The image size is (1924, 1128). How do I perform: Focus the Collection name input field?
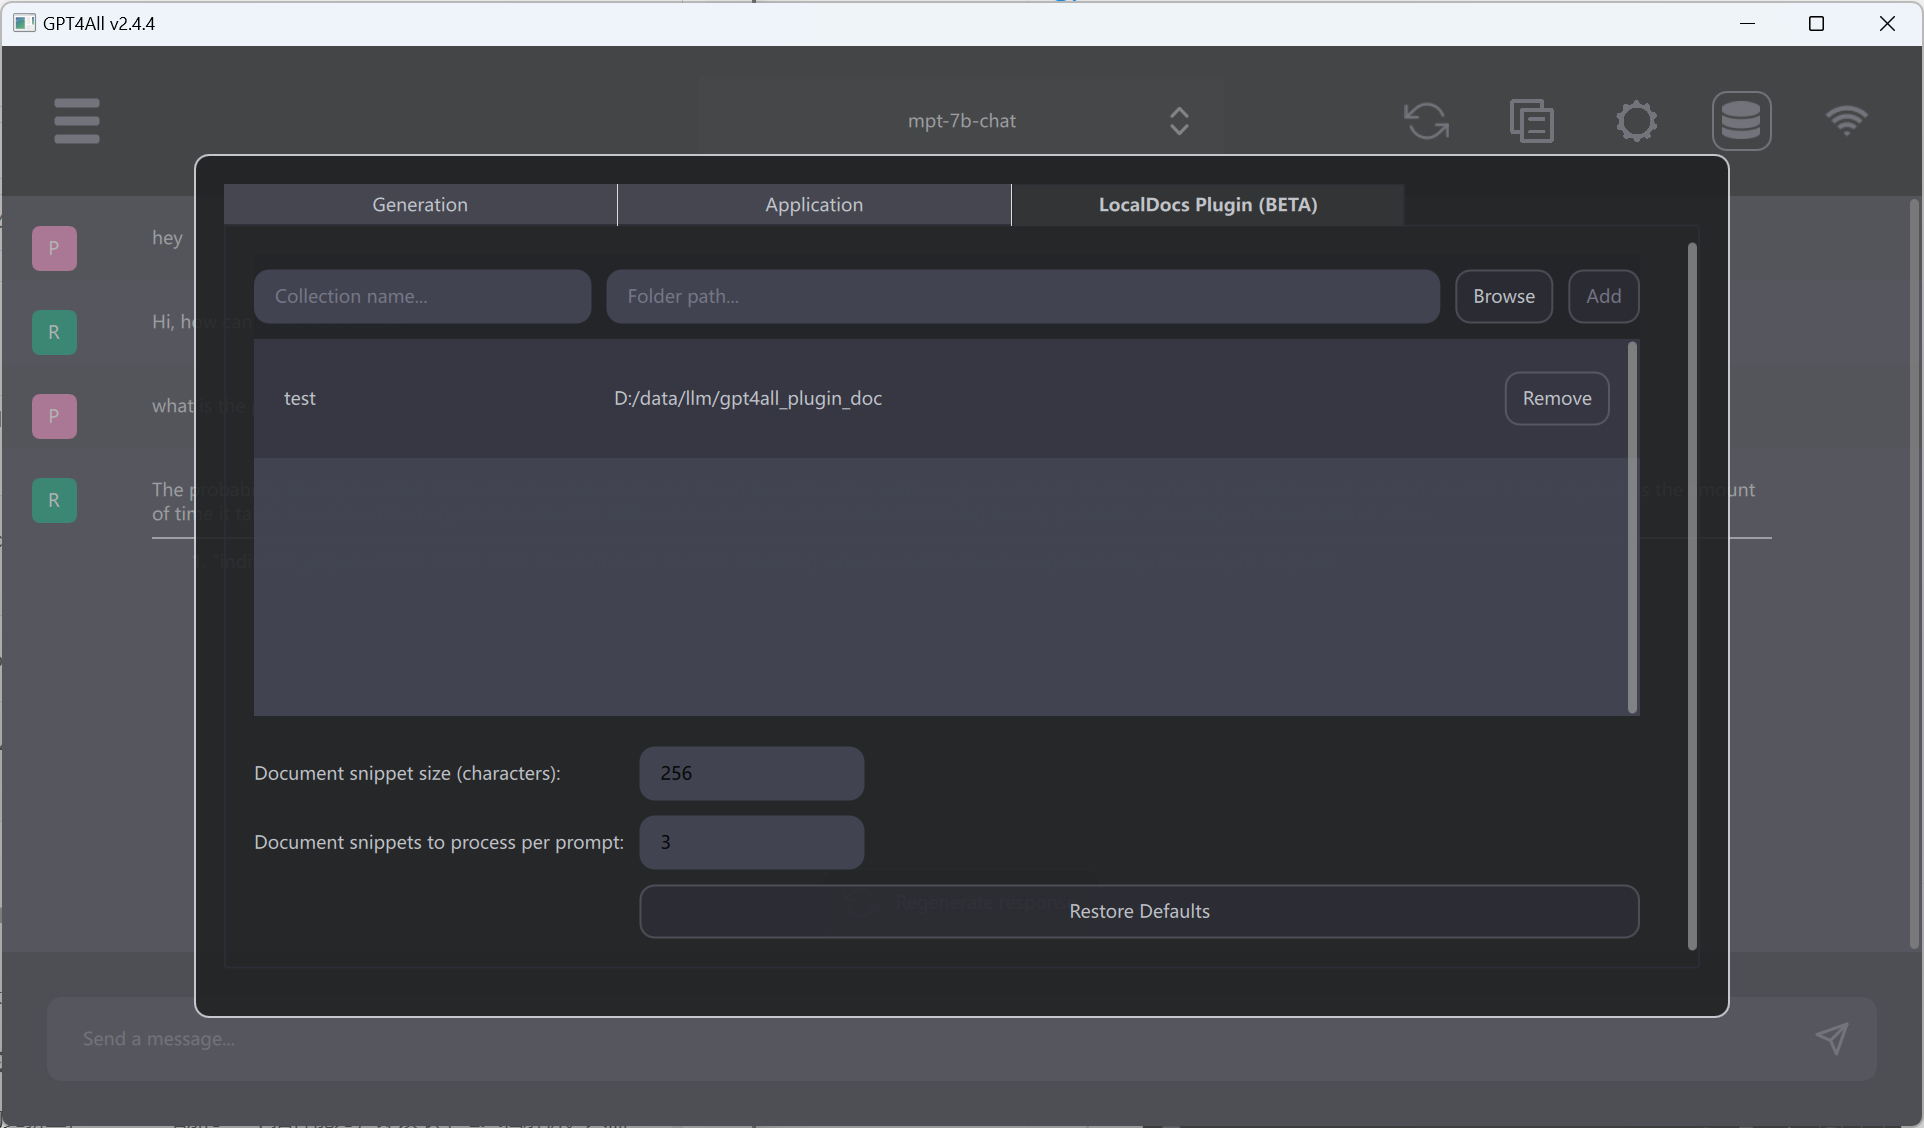point(422,296)
